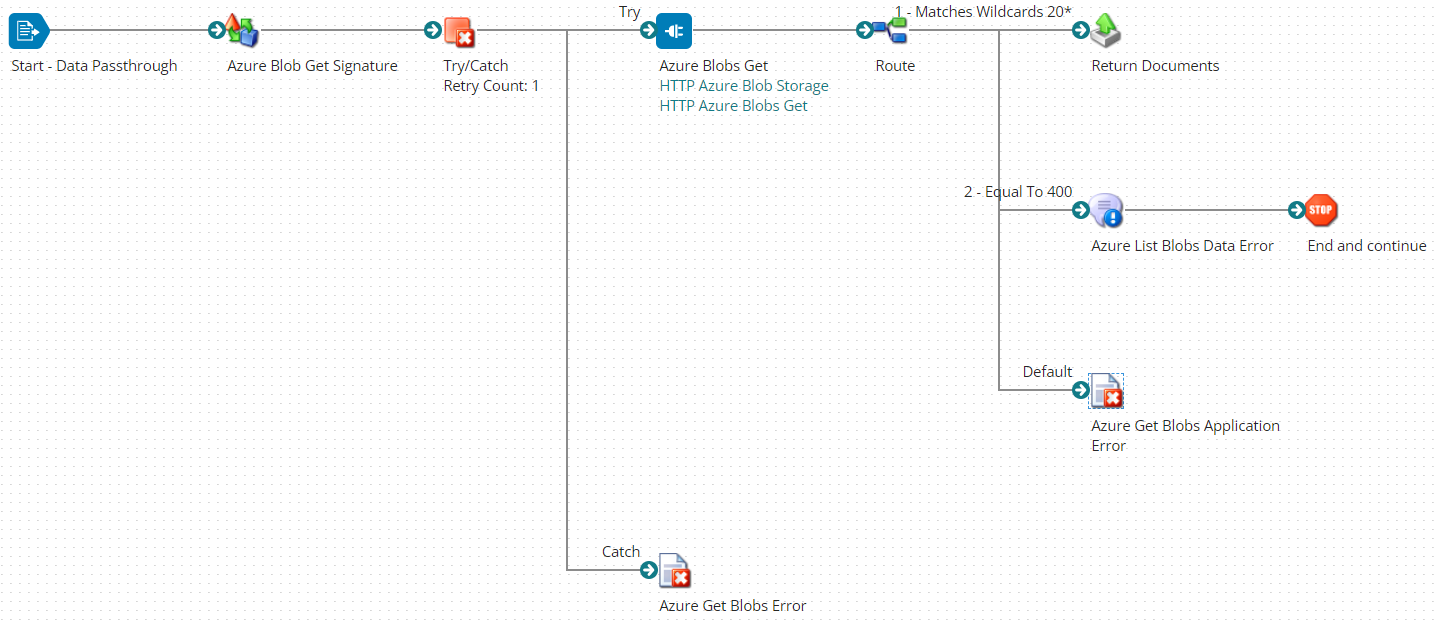The width and height of the screenshot is (1436, 621).
Task: Open the HTTP Azure Blobs Get operation link
Action: pyautogui.click(x=733, y=105)
